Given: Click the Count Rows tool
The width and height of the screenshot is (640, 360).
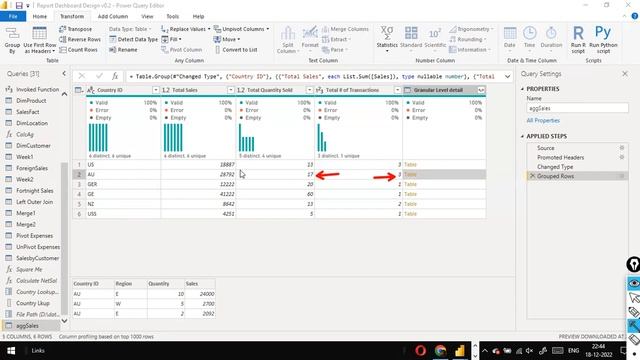Looking at the screenshot, I should point(78,49).
